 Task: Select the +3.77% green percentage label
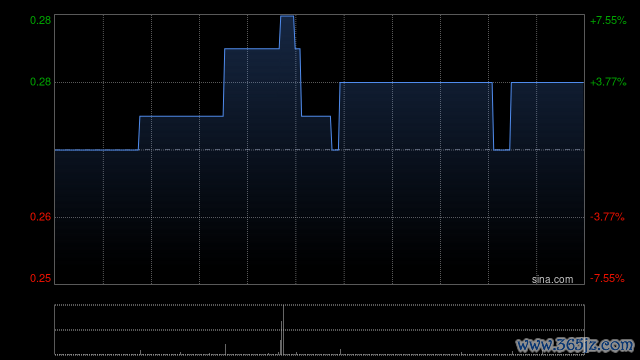(608, 82)
